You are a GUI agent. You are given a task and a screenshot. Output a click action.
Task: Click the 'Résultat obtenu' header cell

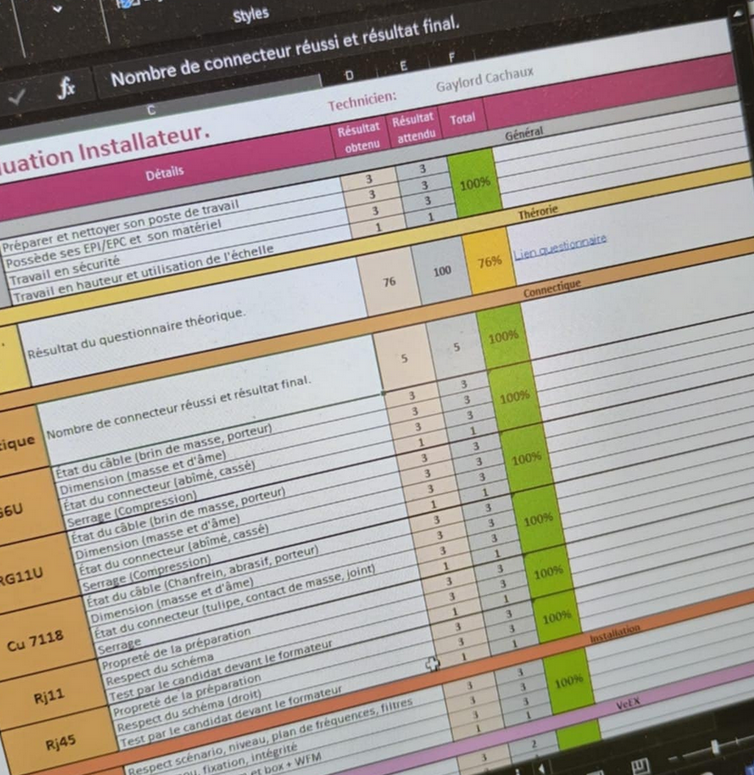click(360, 137)
